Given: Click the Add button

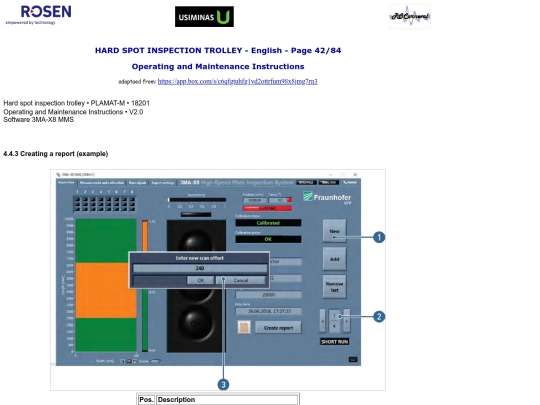Looking at the screenshot, I should pos(334,259).
